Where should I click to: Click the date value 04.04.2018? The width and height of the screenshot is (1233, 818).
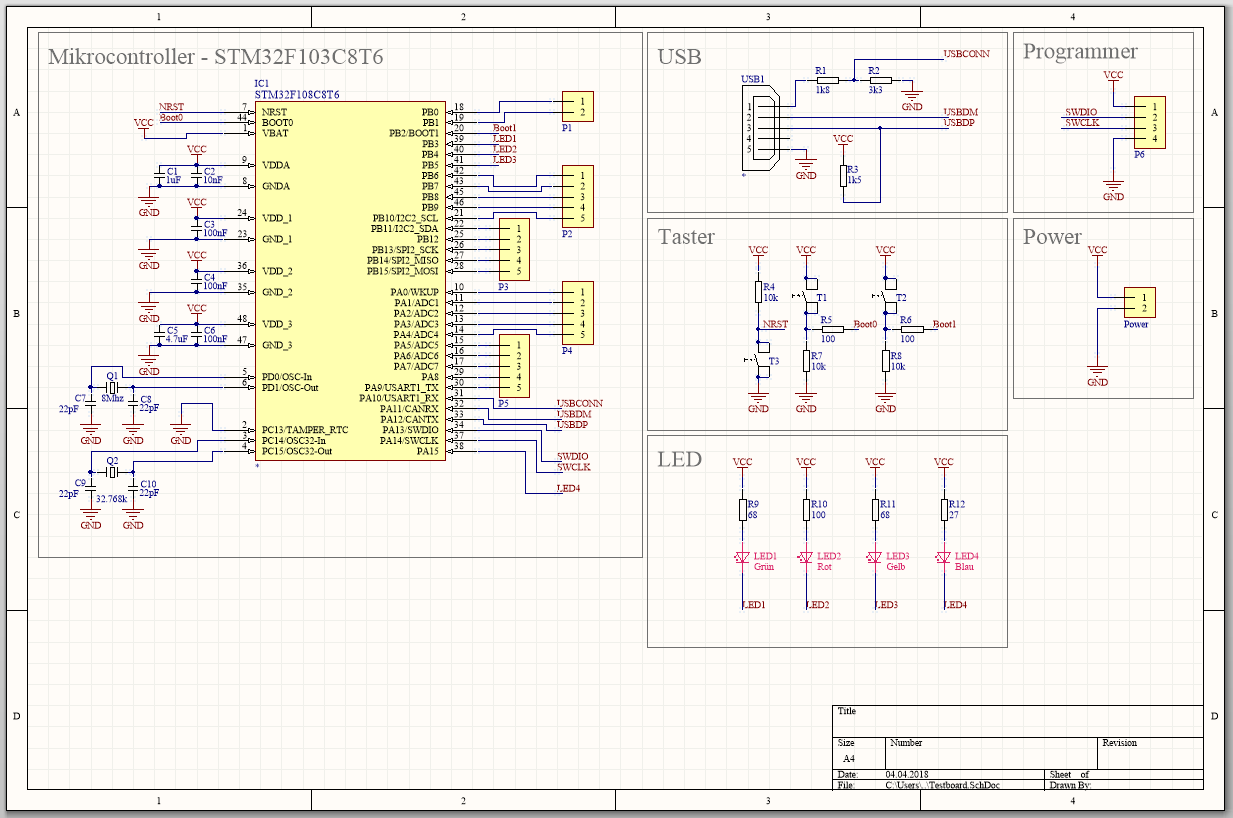(x=907, y=775)
